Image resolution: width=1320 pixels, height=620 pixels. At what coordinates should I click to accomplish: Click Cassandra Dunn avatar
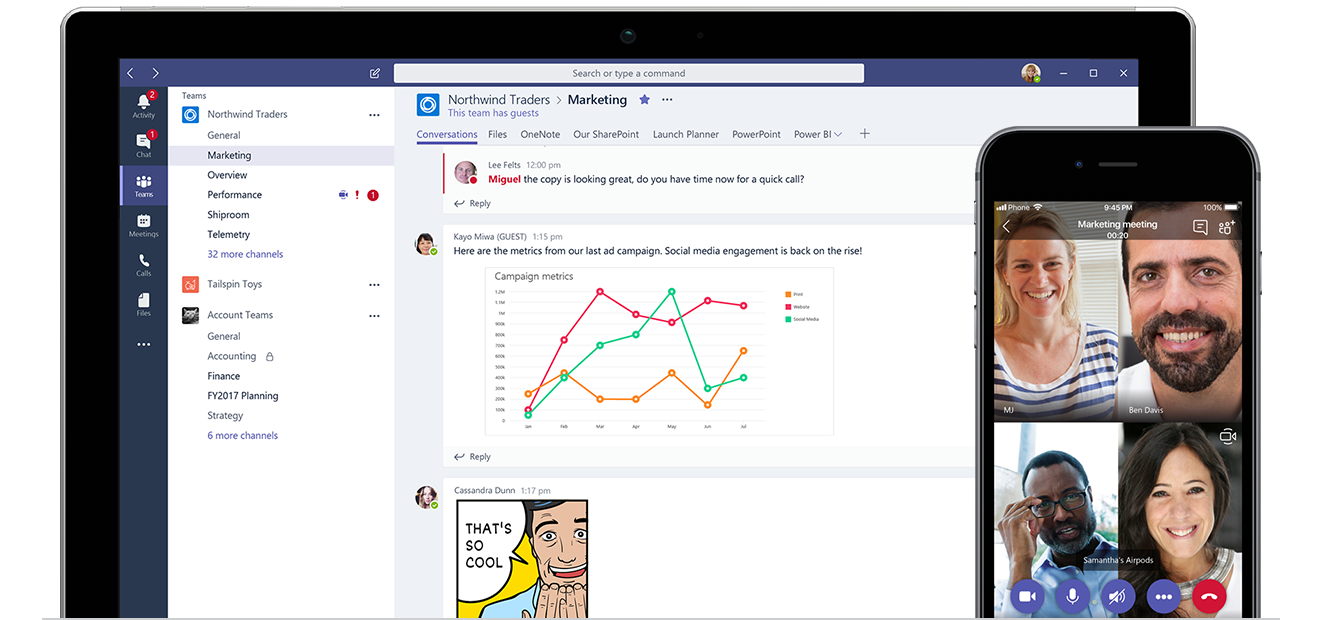pos(426,496)
